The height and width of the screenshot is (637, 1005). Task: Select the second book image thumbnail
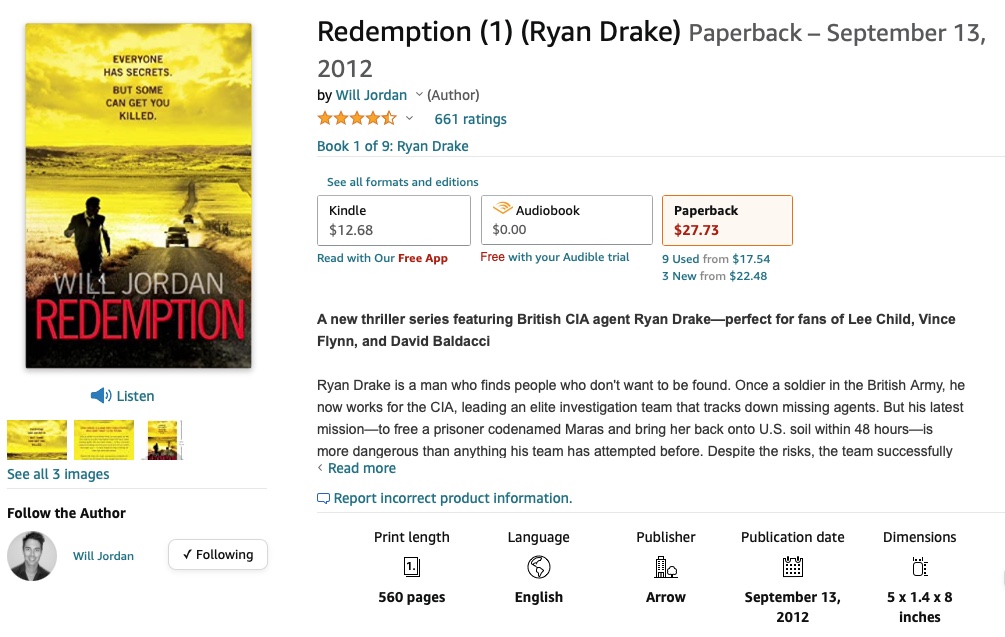(x=104, y=440)
